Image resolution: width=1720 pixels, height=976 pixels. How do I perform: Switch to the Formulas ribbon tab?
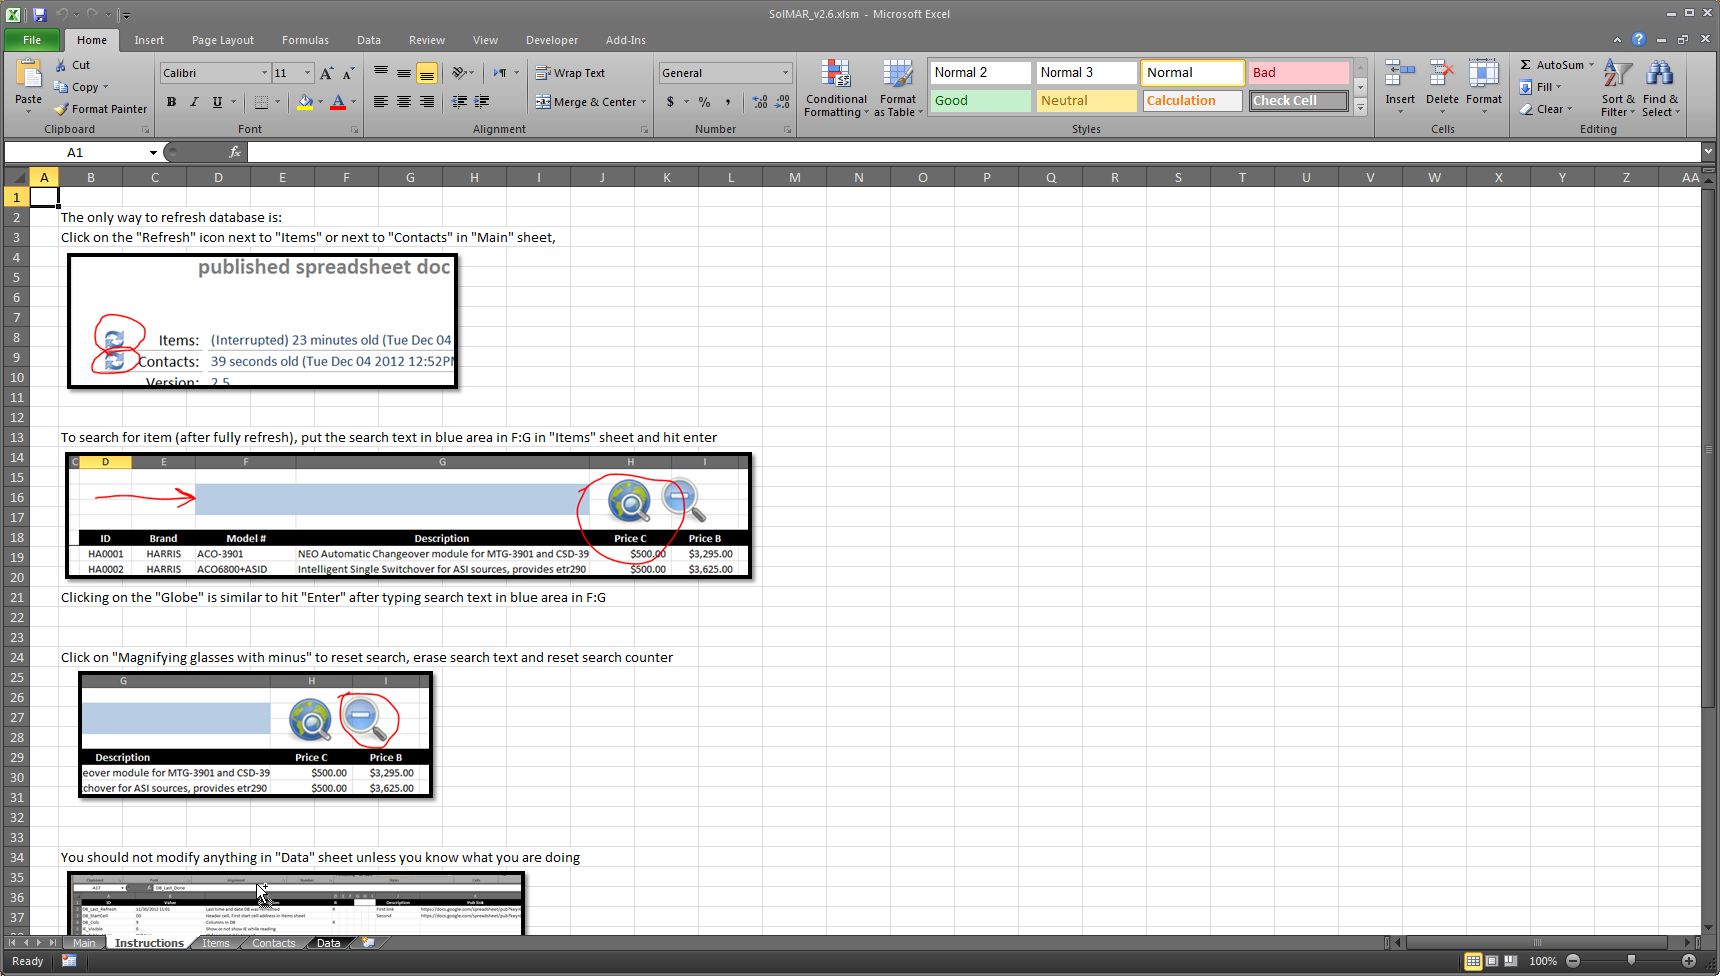click(x=305, y=40)
